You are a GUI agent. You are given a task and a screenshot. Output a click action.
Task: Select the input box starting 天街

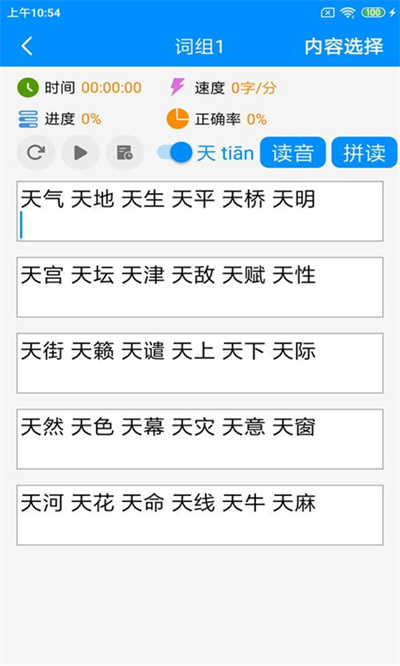(200, 363)
